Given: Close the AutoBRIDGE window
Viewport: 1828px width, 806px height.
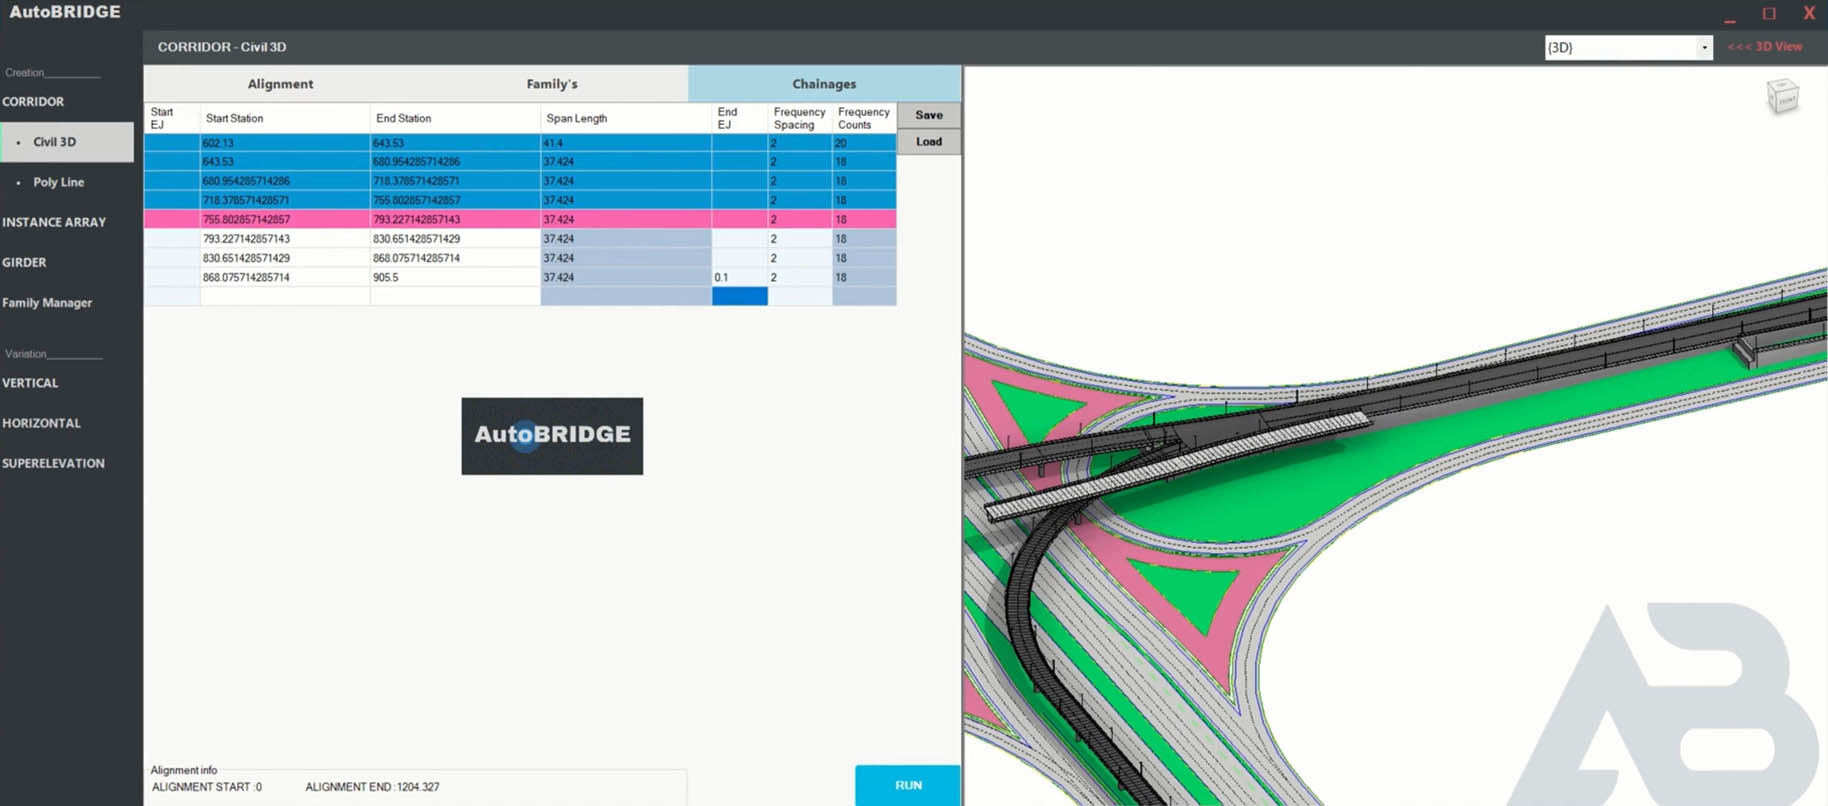Looking at the screenshot, I should 1809,13.
